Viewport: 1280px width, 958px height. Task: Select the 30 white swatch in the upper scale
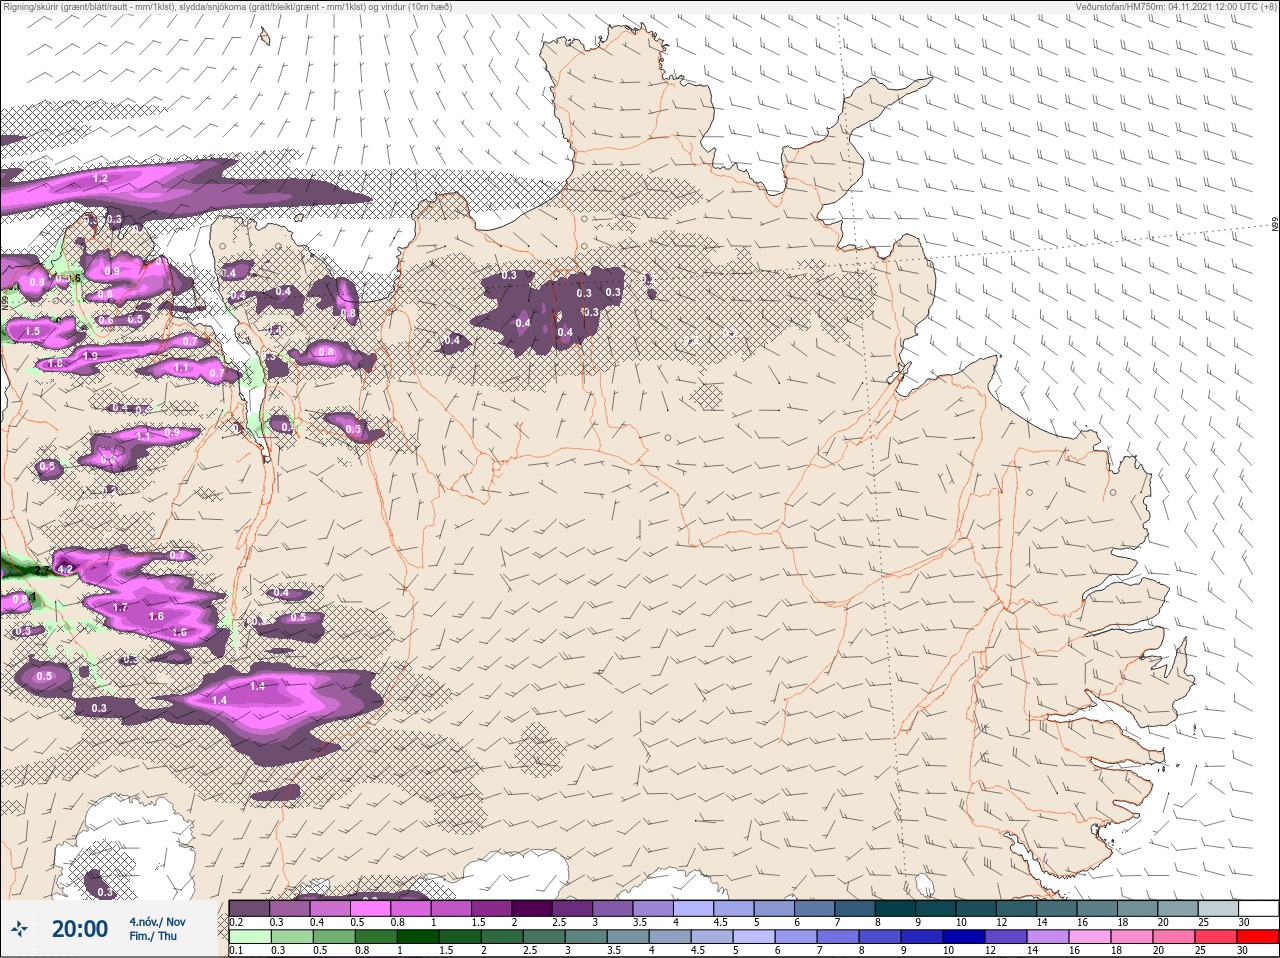[x=1258, y=908]
